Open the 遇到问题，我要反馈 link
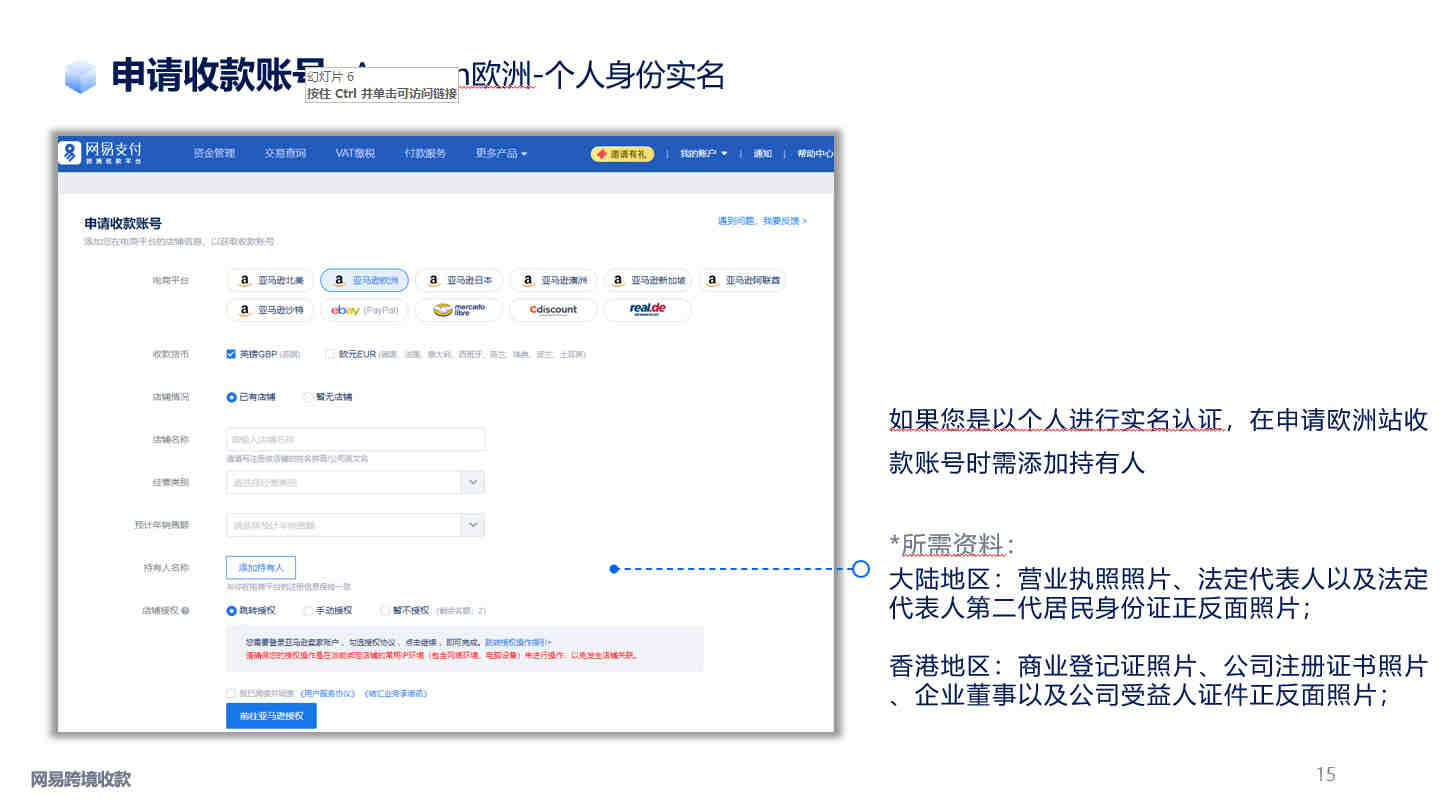1443x808 pixels. point(762,221)
